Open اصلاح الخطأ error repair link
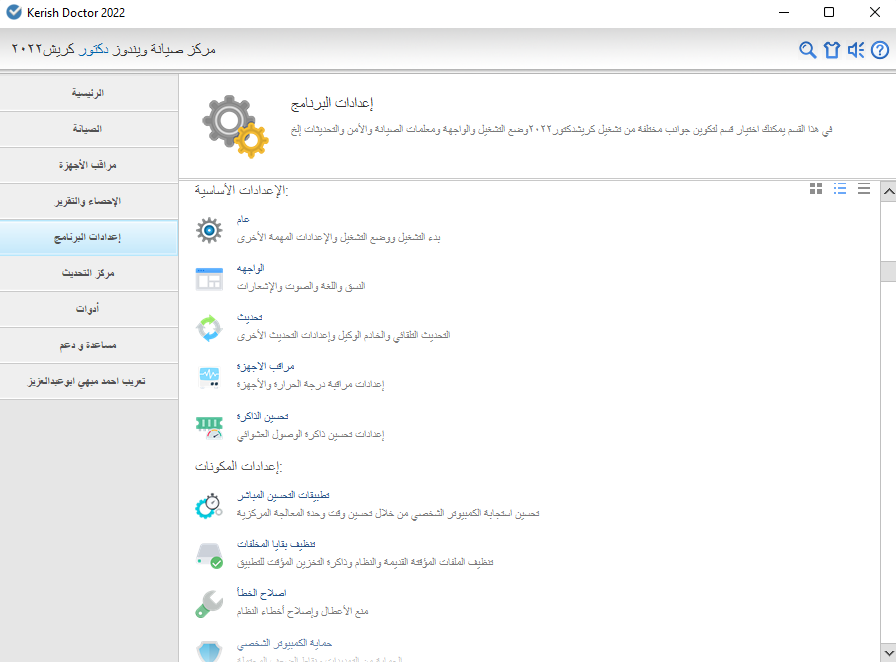Viewport: 896px width, 662px height. (x=262, y=593)
